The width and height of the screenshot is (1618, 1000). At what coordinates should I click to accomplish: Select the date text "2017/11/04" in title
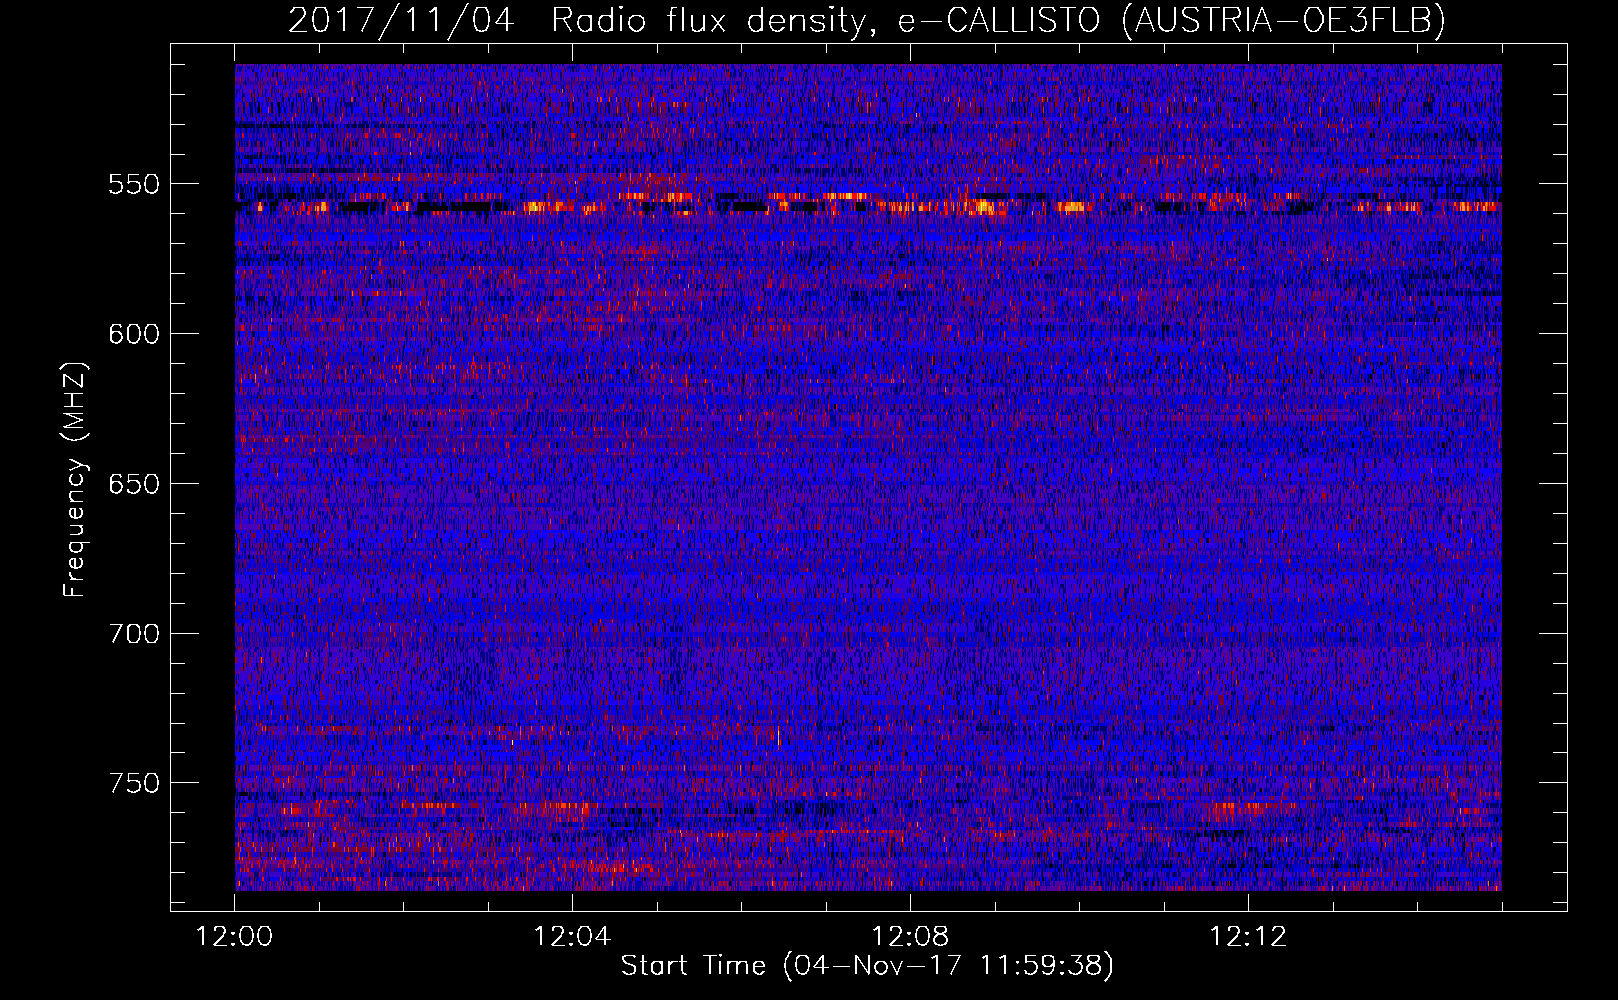(x=401, y=21)
